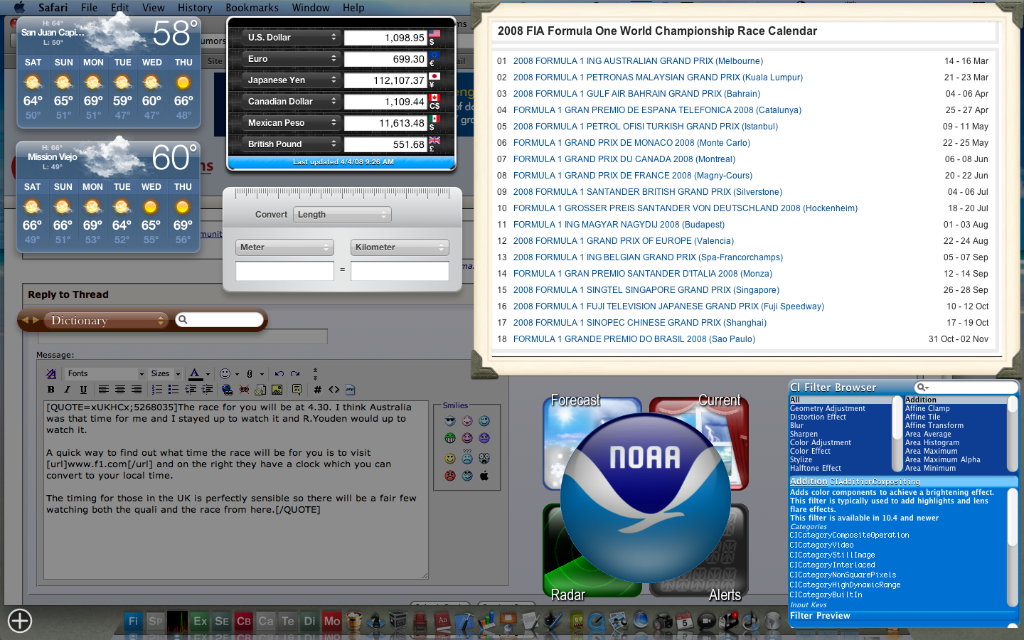Click the insert image icon
This screenshot has height=640, width=1024.
point(277,390)
